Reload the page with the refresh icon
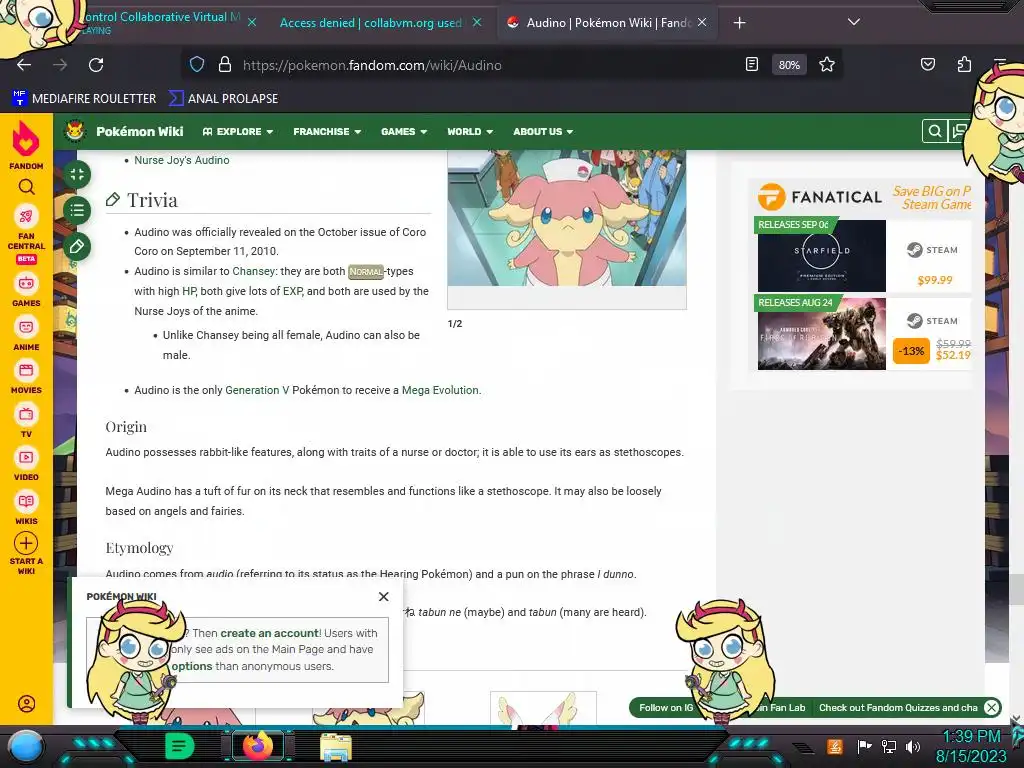The height and width of the screenshot is (768, 1024). click(x=96, y=65)
